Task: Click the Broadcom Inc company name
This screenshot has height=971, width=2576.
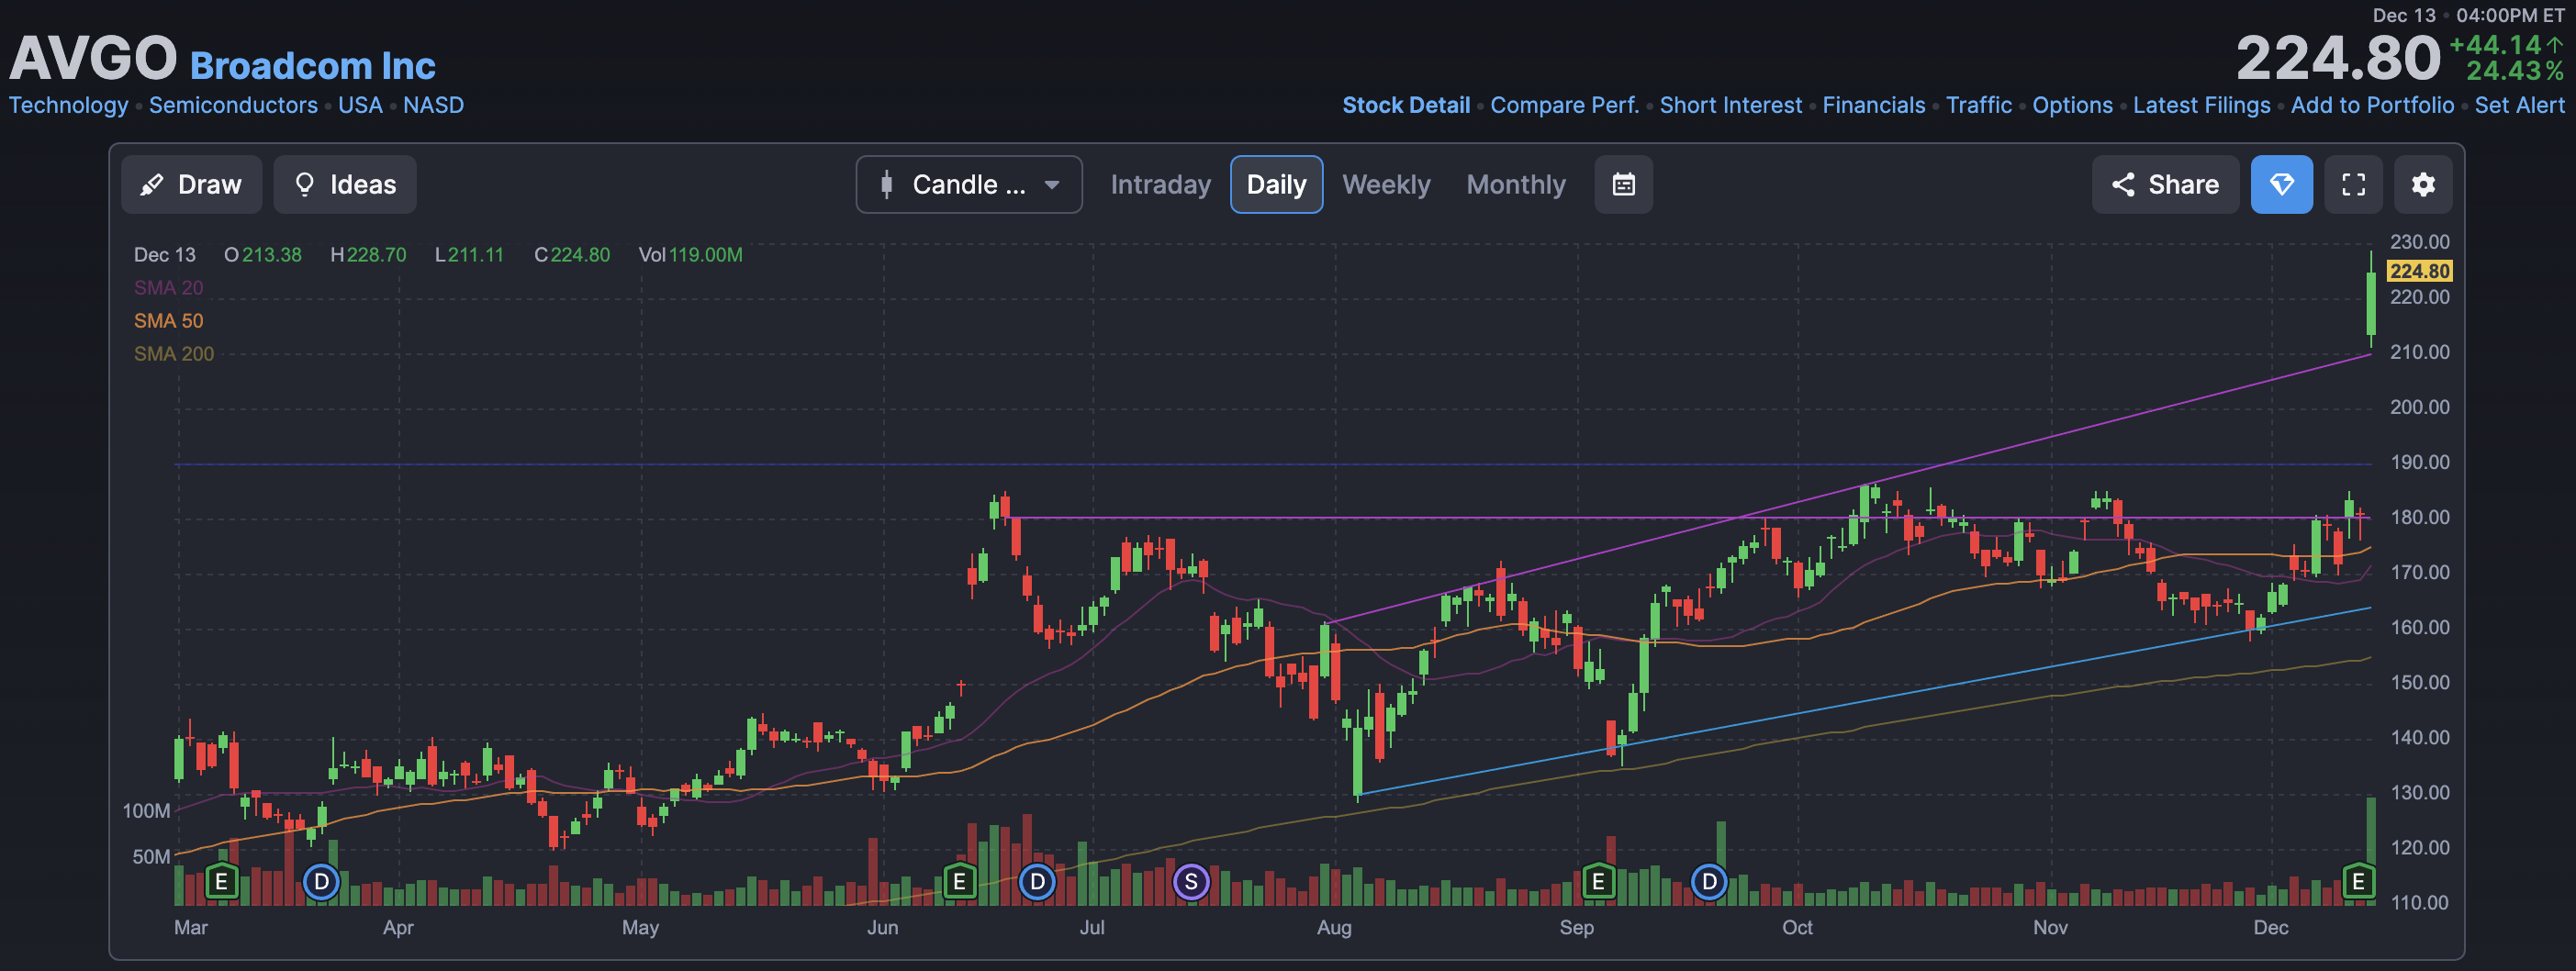Action: tap(313, 66)
